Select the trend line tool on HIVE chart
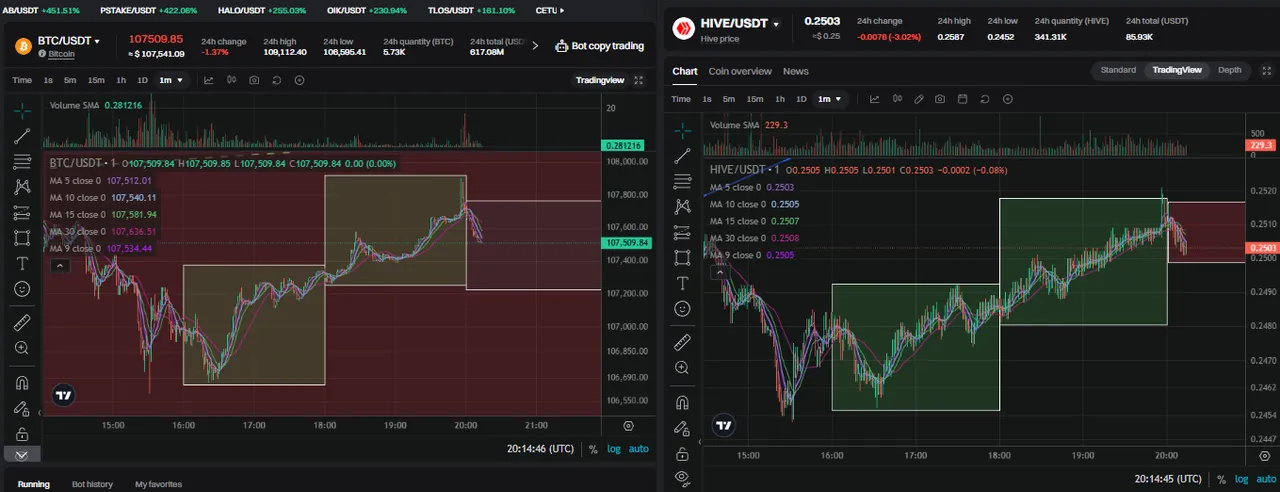This screenshot has width=1280, height=492. [683, 155]
